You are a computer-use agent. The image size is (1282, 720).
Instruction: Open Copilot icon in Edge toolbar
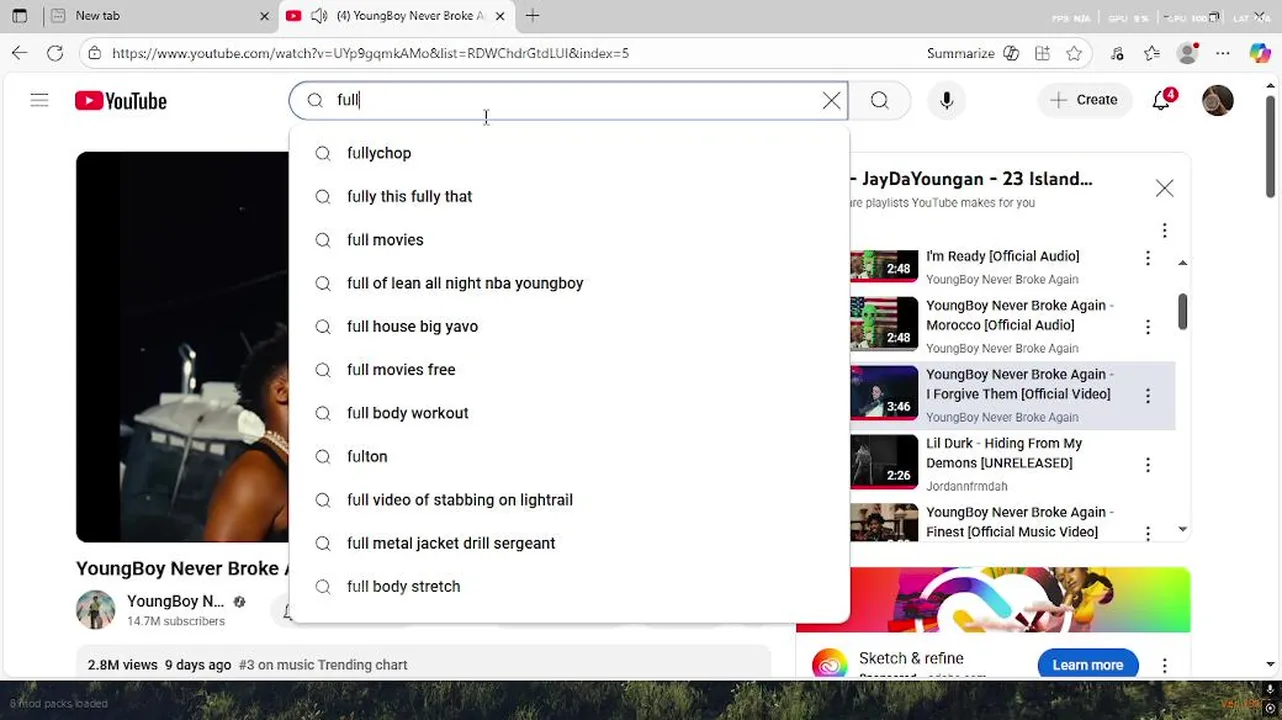[1260, 53]
